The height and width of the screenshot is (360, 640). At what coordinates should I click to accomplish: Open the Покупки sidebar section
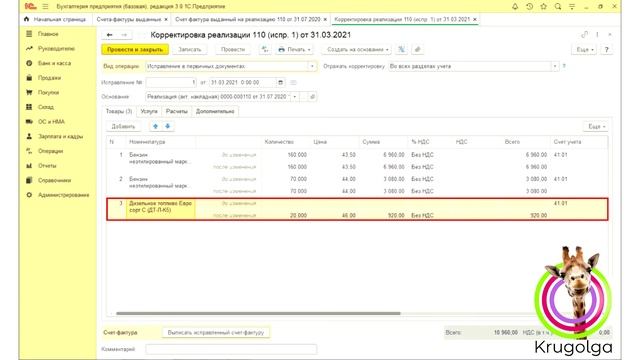49,92
